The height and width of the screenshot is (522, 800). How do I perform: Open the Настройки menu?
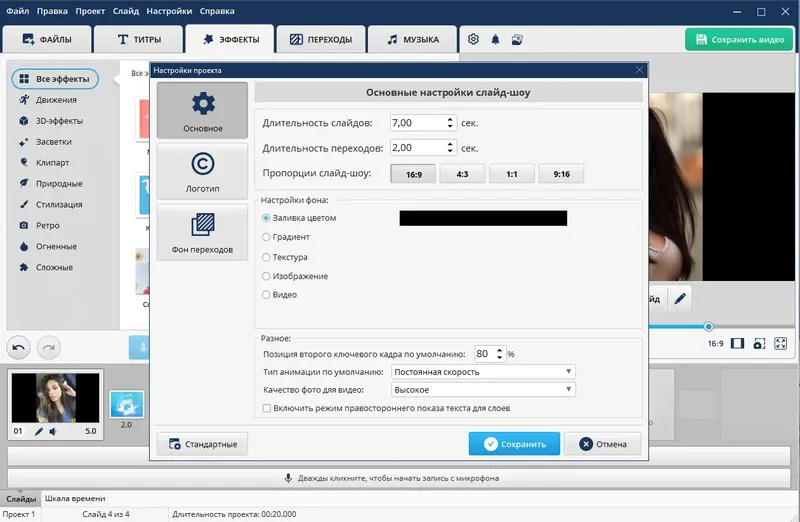[169, 11]
